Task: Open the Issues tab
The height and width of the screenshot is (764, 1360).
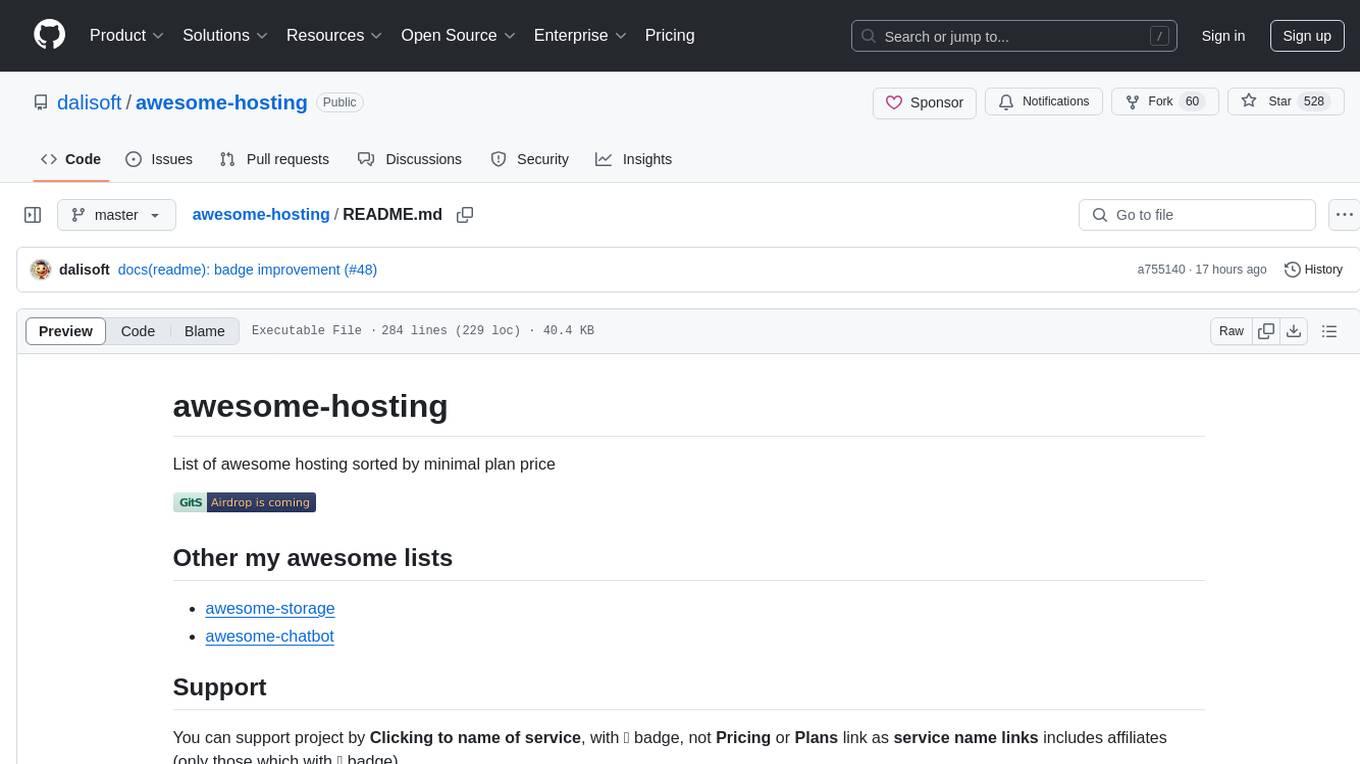Action: 159,159
